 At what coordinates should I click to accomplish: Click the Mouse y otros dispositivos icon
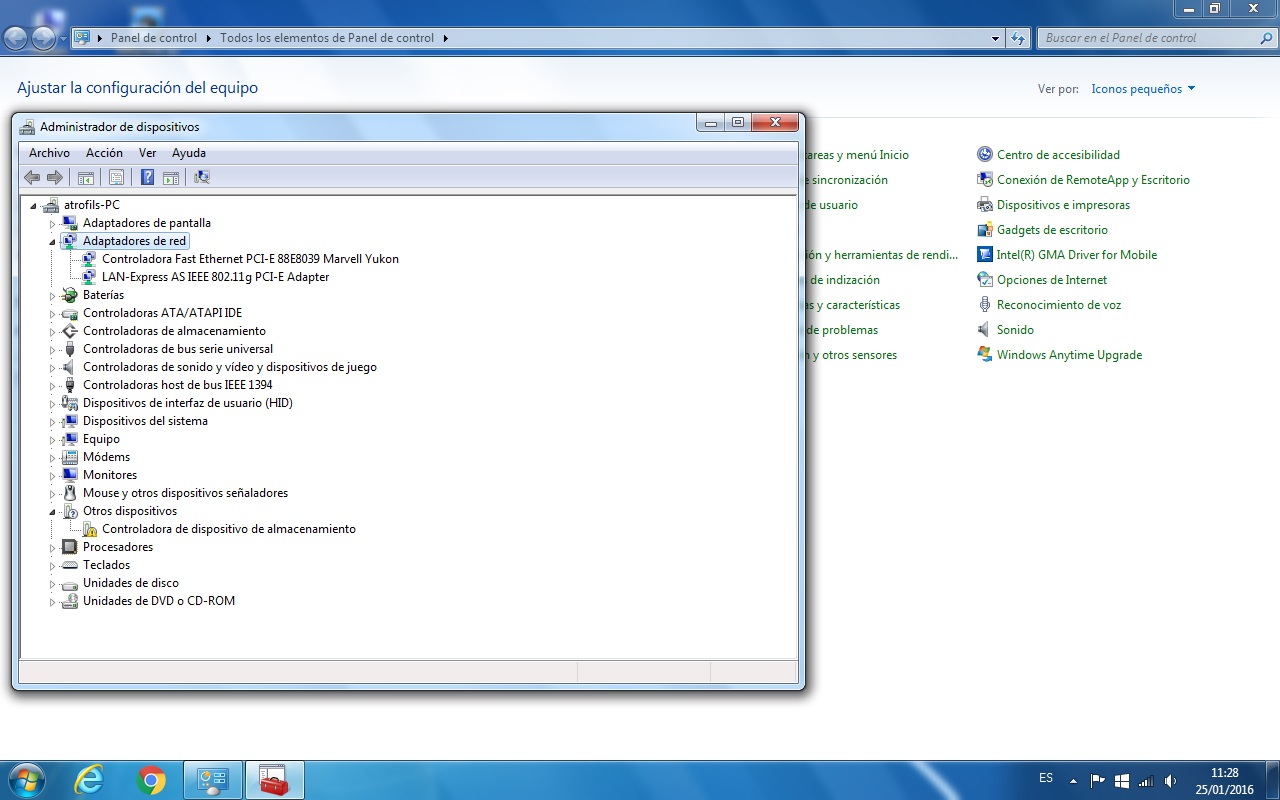[70, 493]
